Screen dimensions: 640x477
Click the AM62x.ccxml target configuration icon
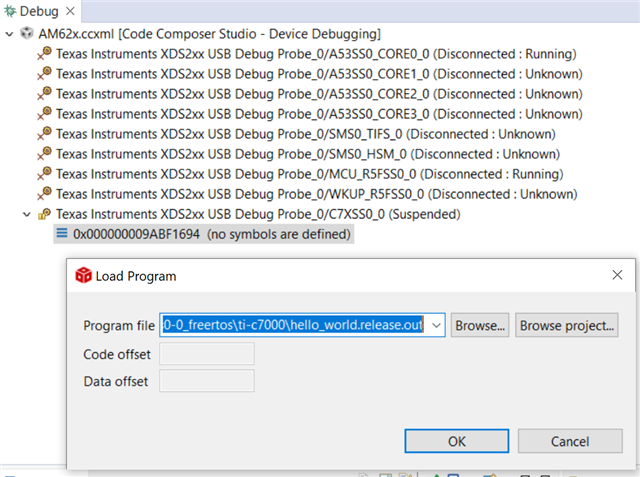click(x=27, y=33)
